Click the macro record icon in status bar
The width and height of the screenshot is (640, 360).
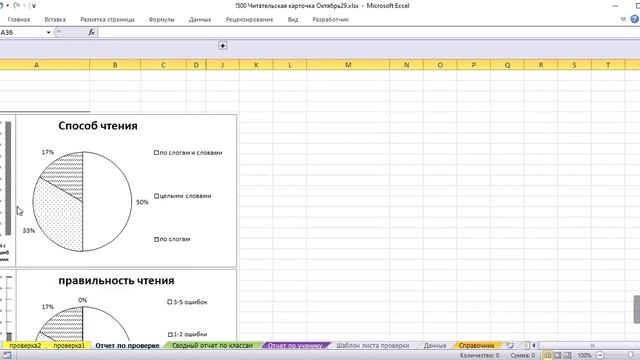pyautogui.click(x=7, y=356)
